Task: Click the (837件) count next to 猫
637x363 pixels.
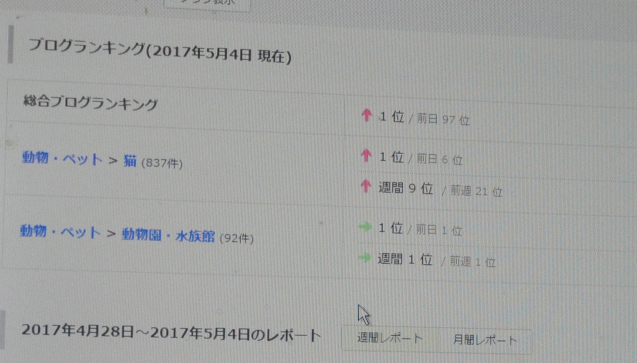Action: 162,163
